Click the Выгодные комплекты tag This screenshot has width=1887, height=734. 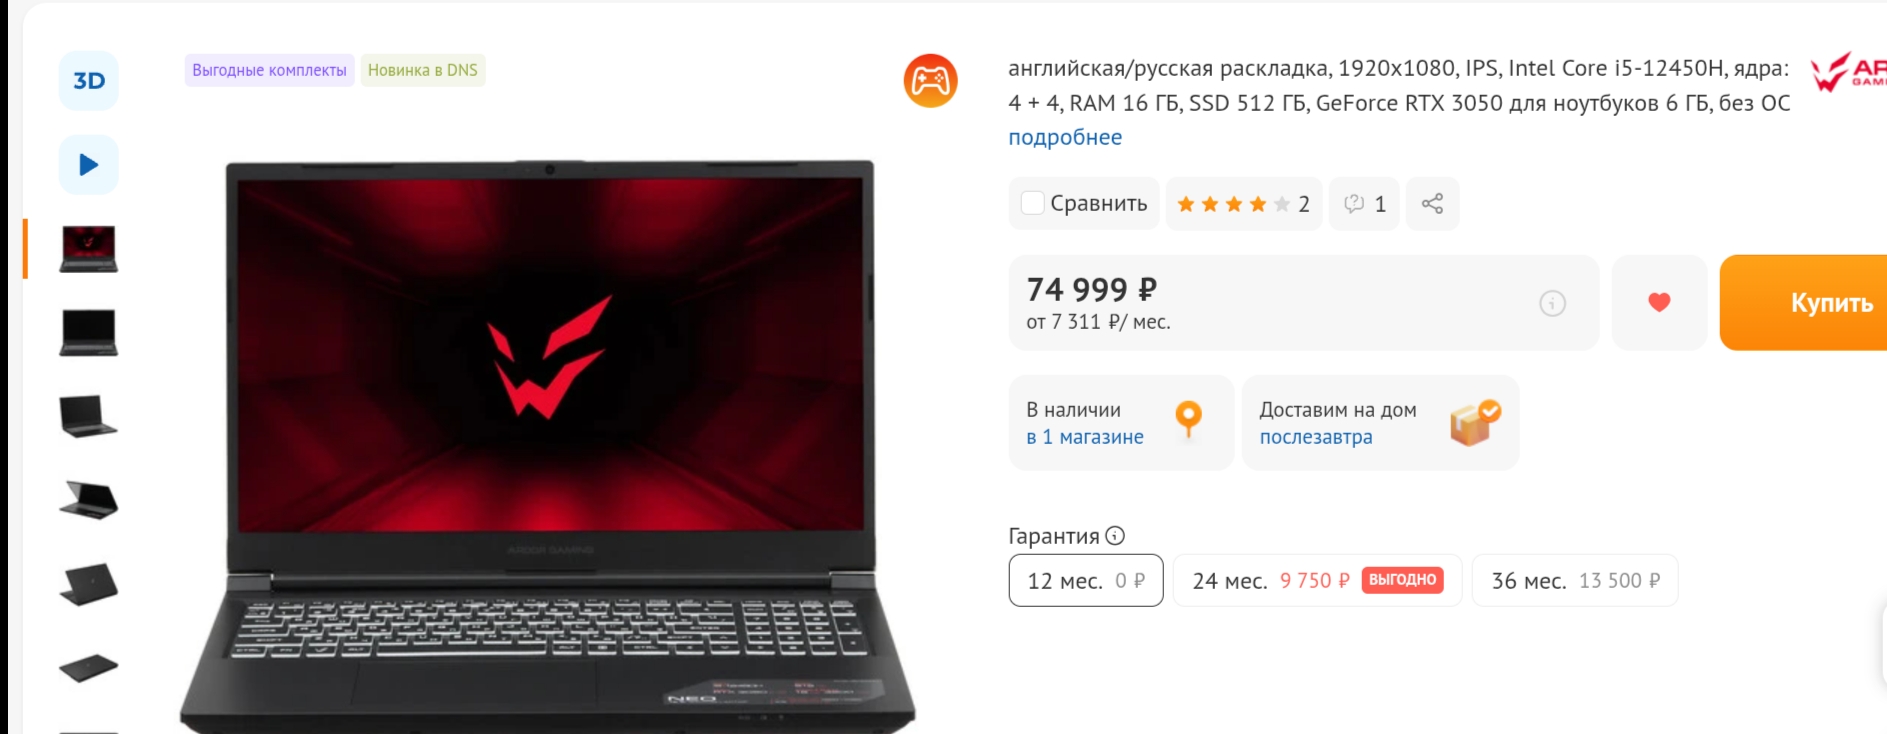(270, 70)
